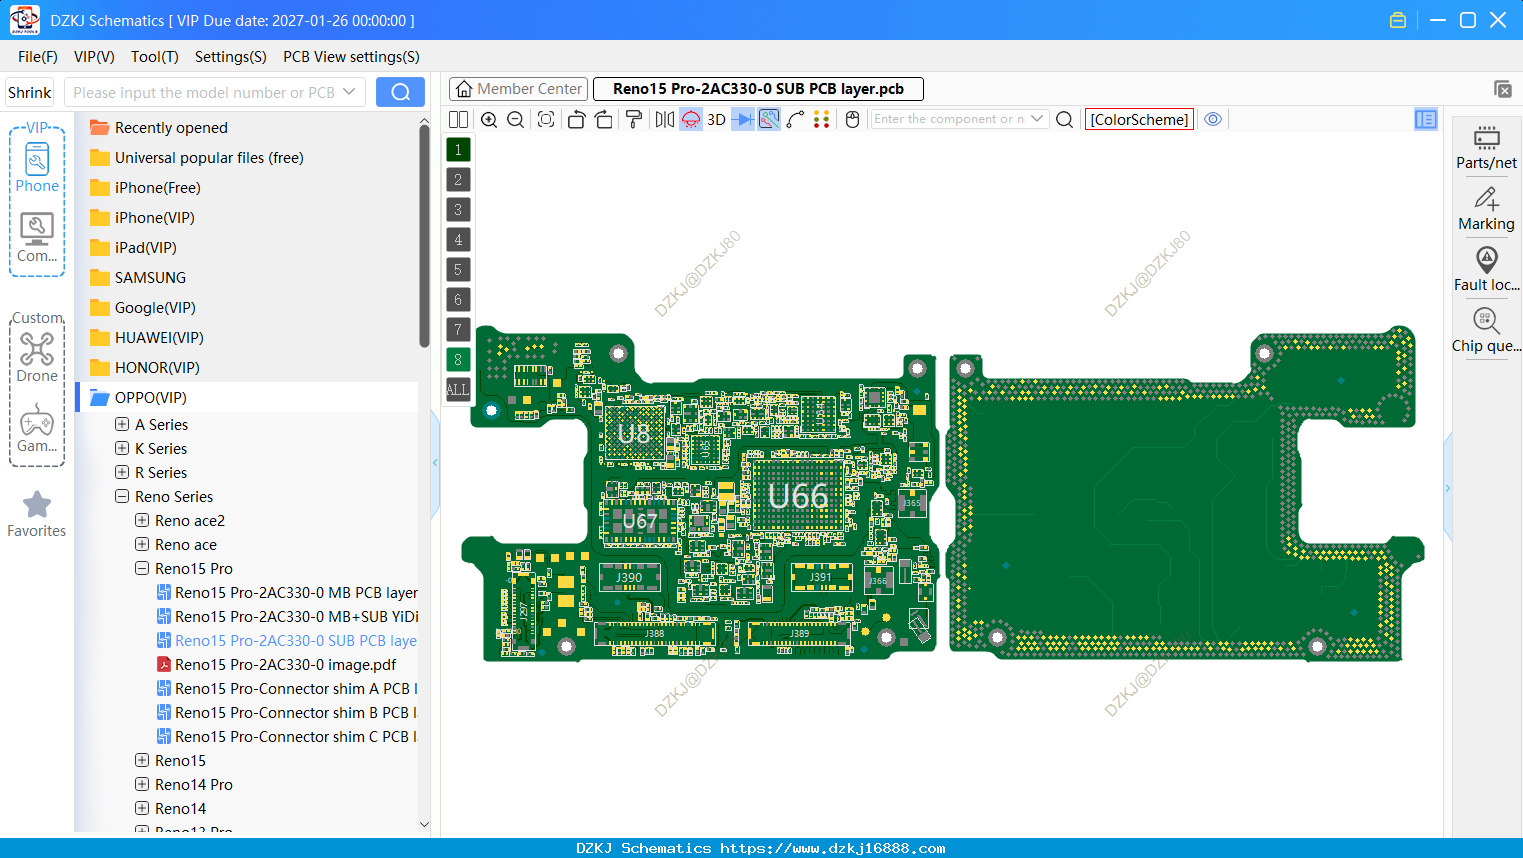
Task: Select the curve trace tool
Action: pos(795,120)
